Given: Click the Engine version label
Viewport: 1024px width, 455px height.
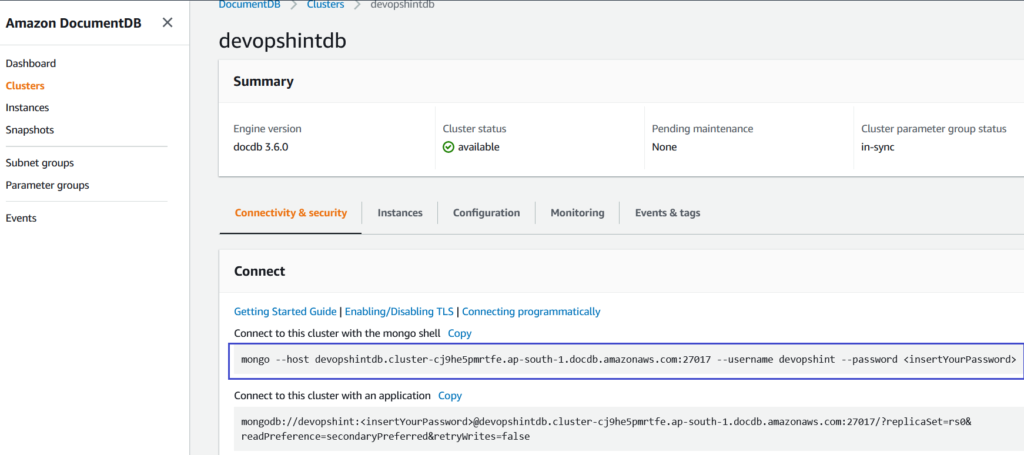Looking at the screenshot, I should pos(267,129).
